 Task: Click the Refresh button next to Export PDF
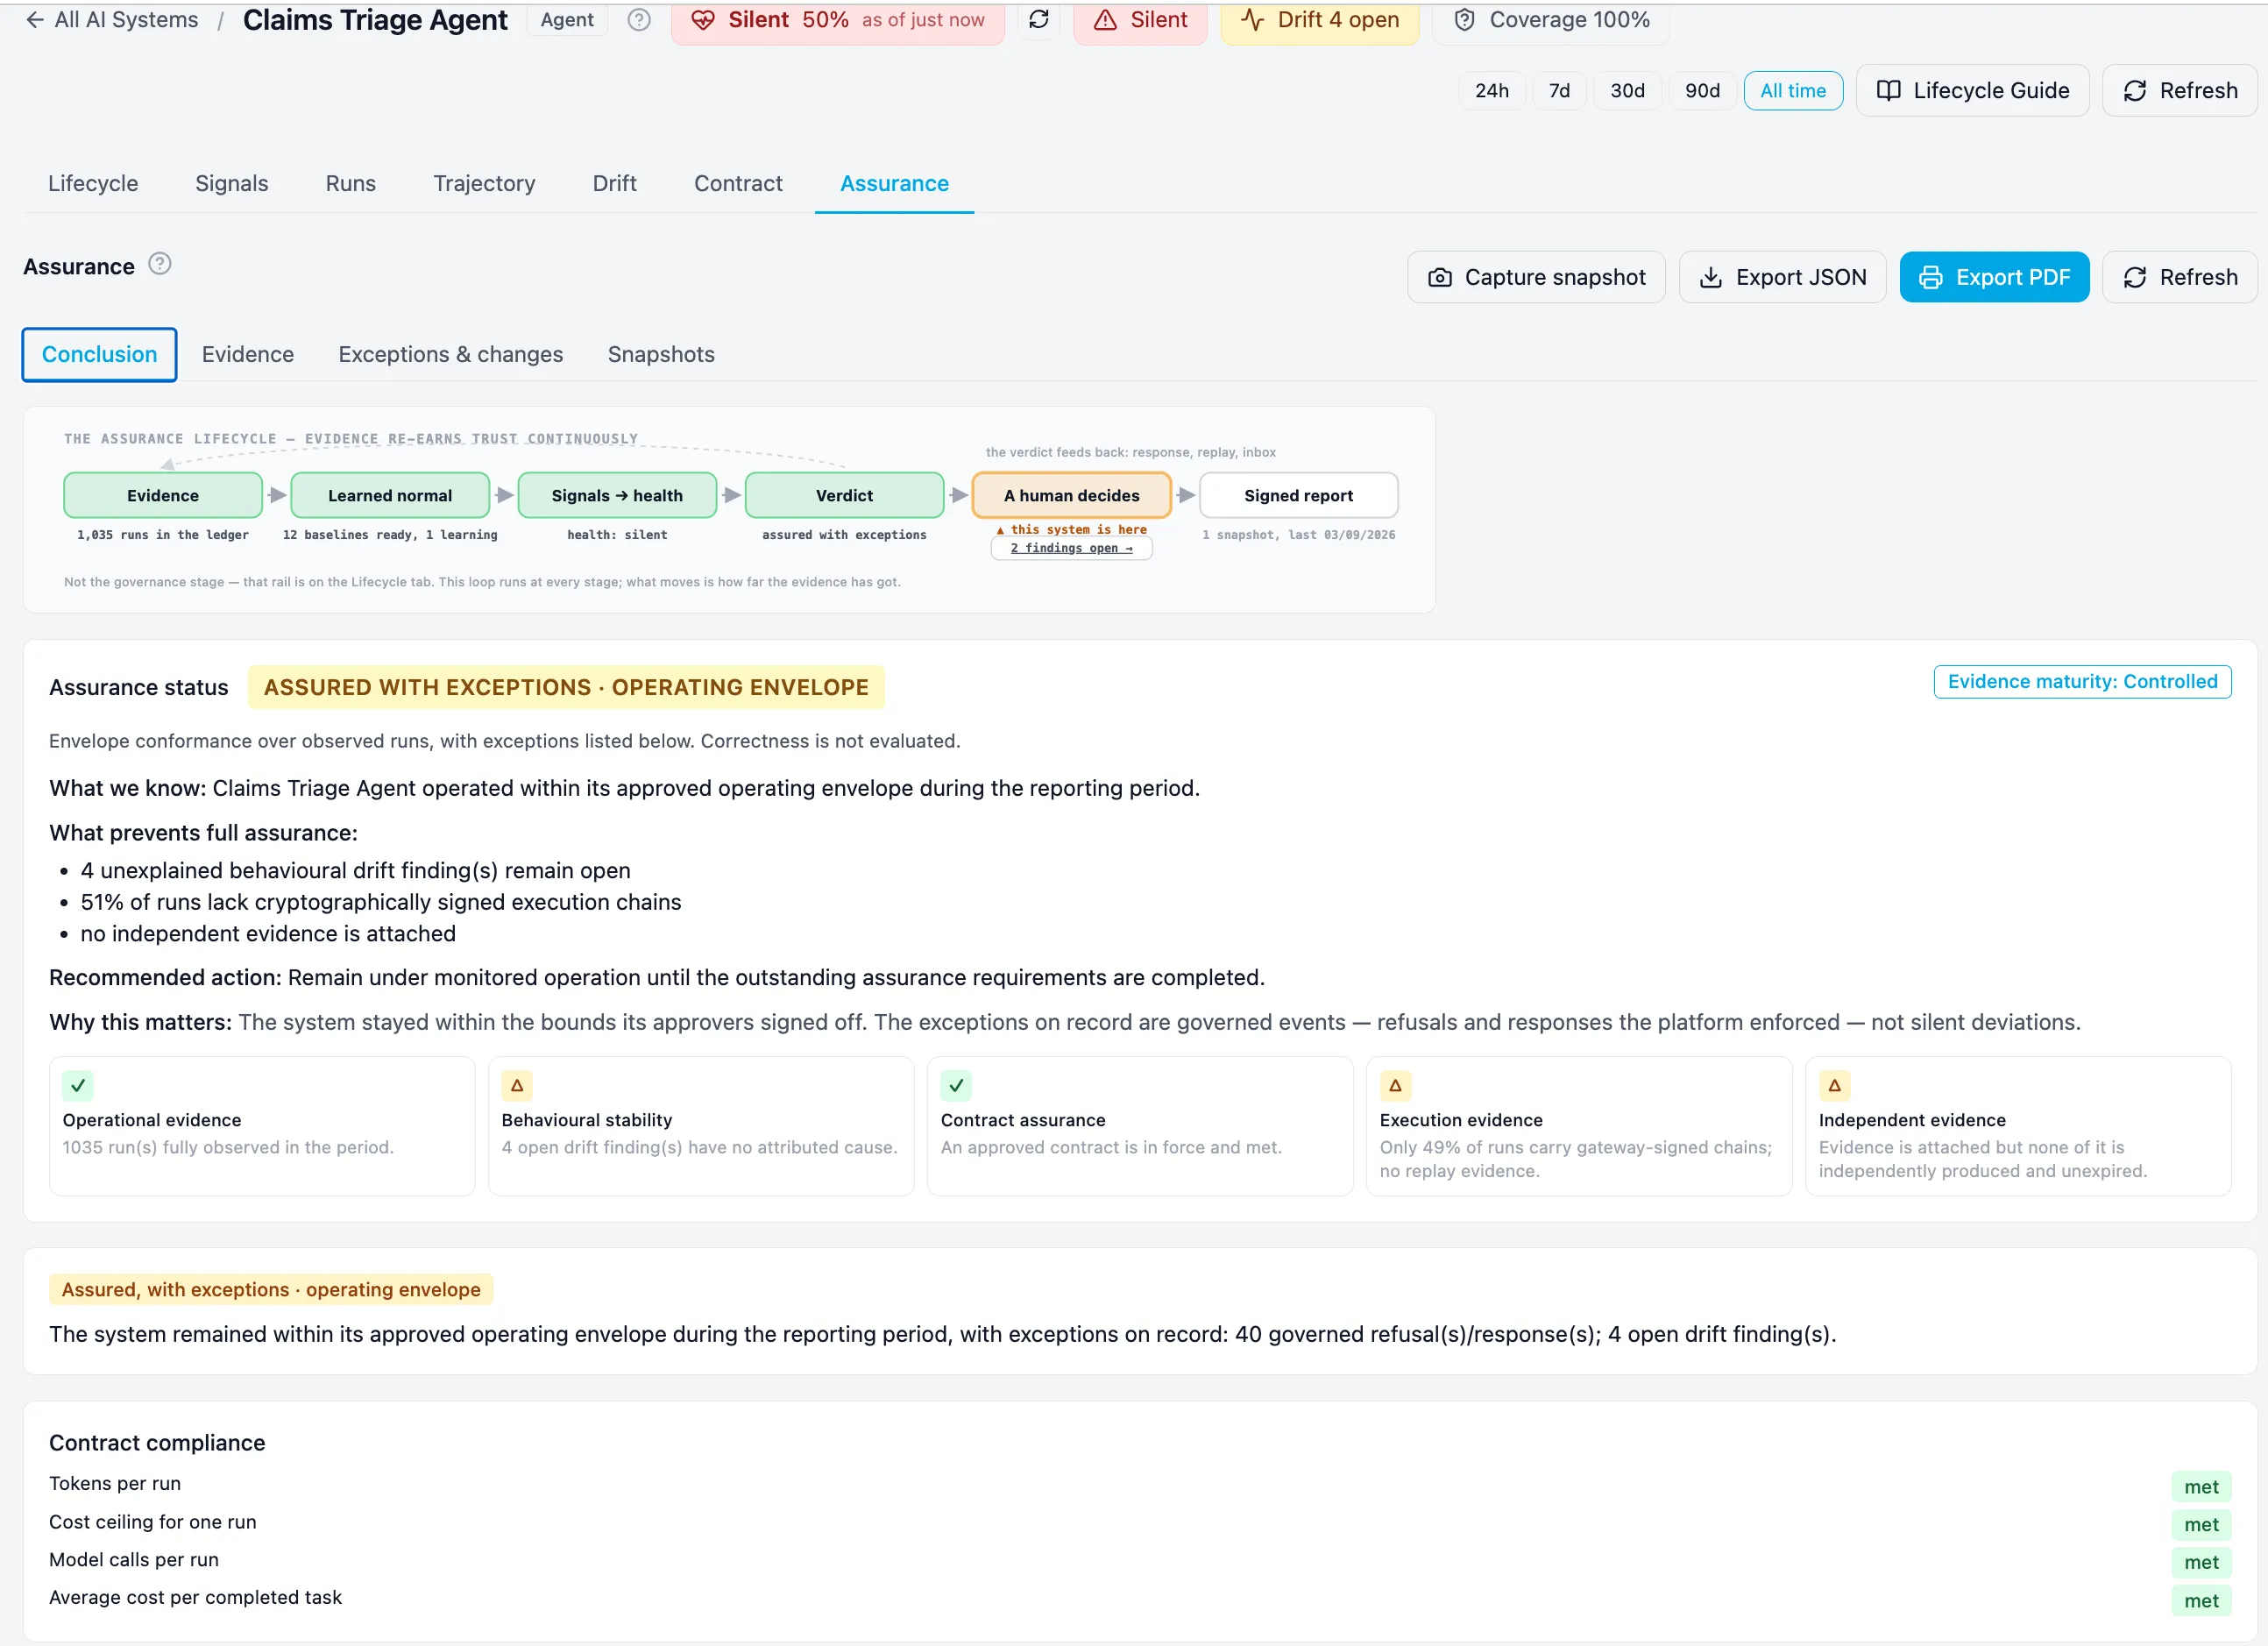pyautogui.click(x=2179, y=277)
